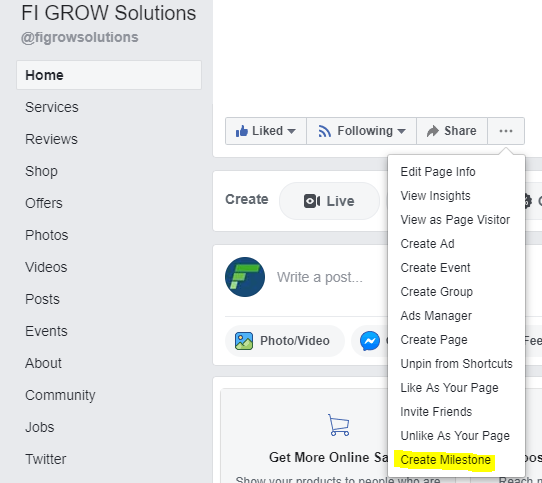Click the highlighted Create Milestone option
This screenshot has width=542, height=483.
(x=446, y=460)
